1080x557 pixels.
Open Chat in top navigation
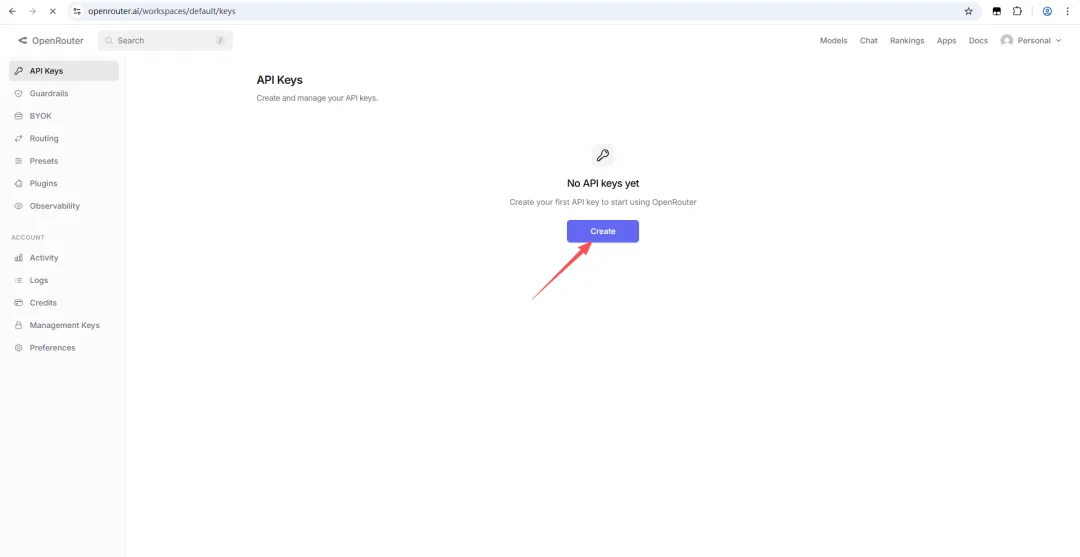(x=869, y=41)
